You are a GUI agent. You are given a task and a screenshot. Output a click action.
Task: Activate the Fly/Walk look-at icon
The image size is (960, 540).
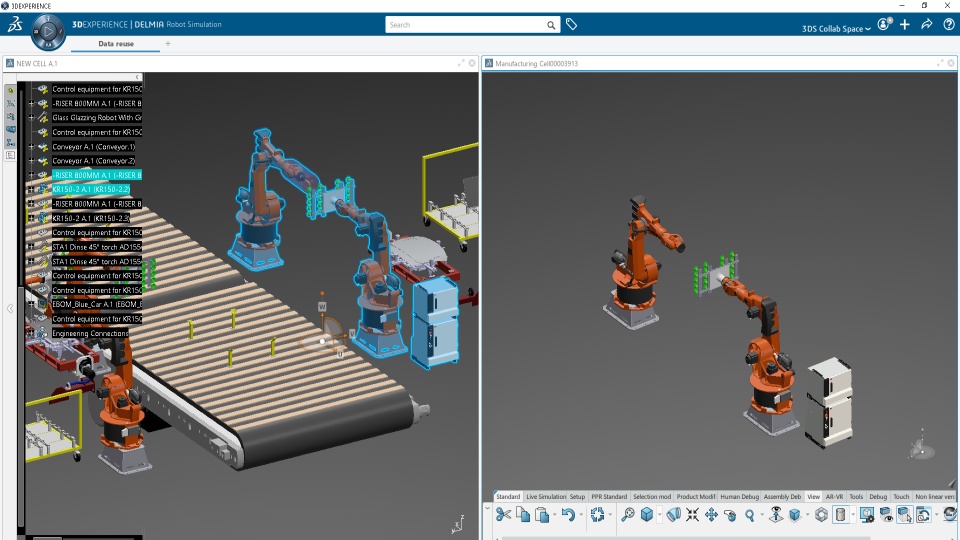(x=776, y=515)
